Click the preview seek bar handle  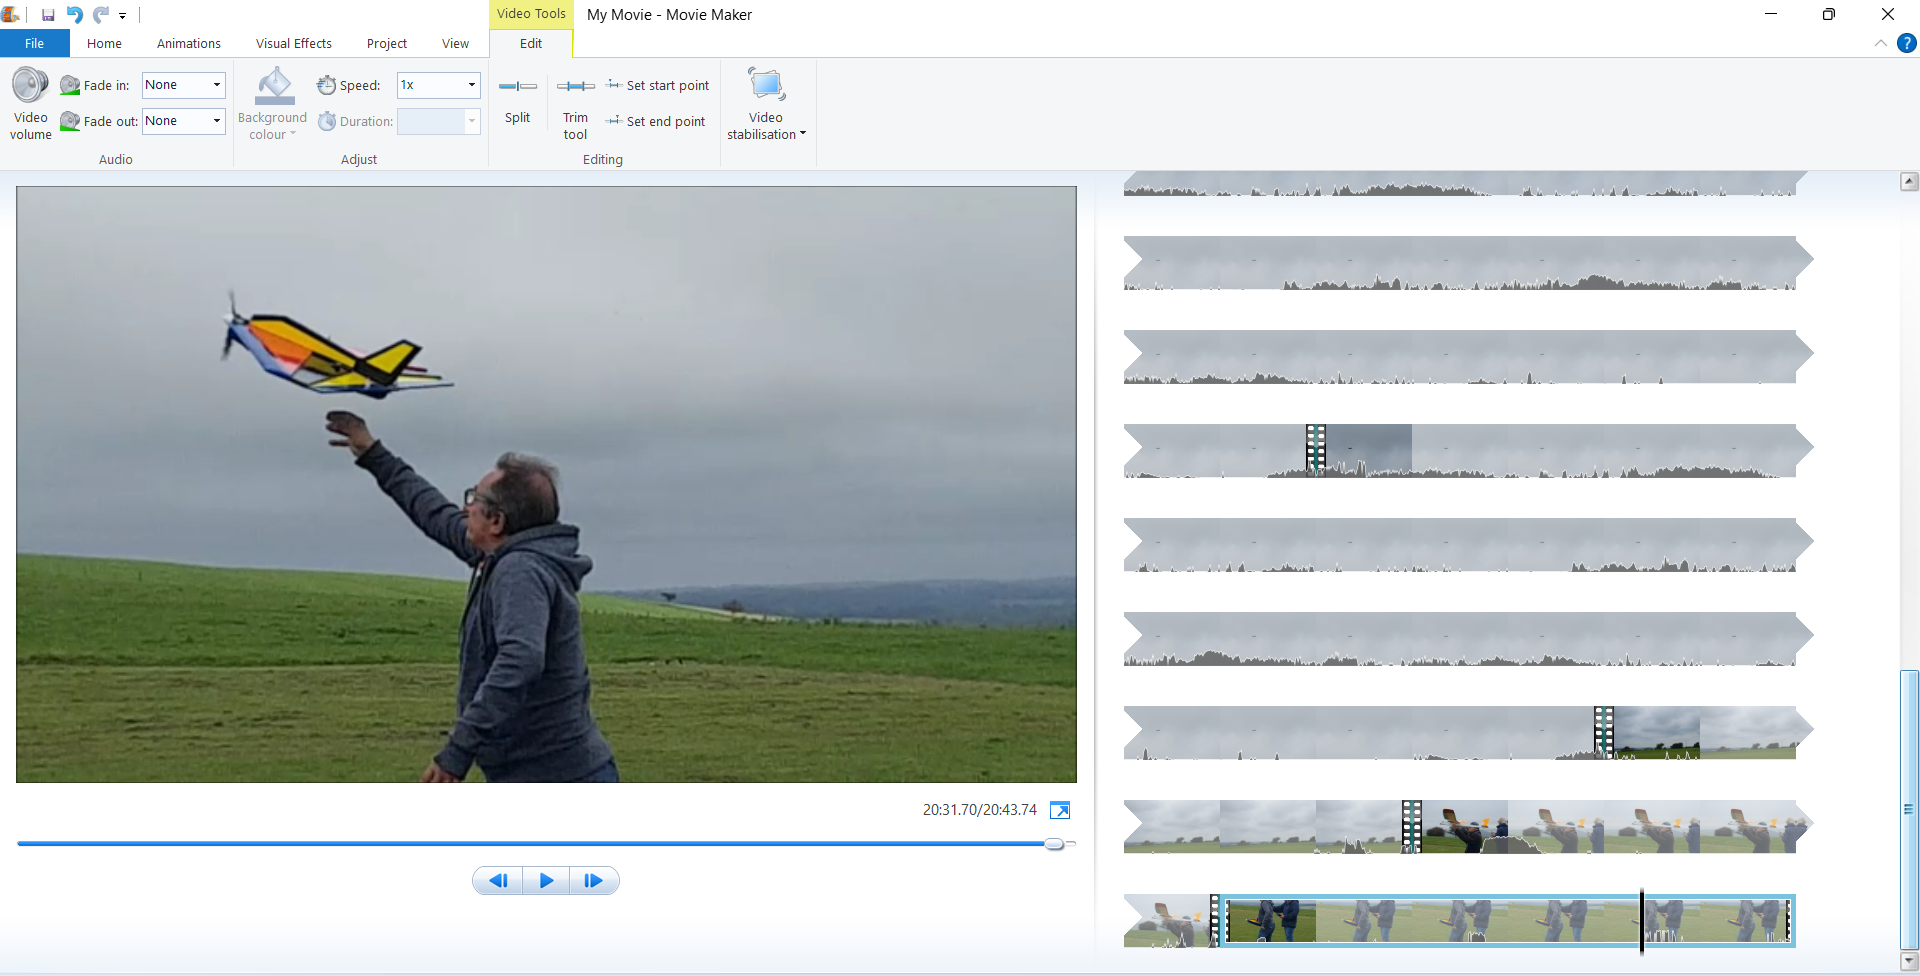[1054, 844]
